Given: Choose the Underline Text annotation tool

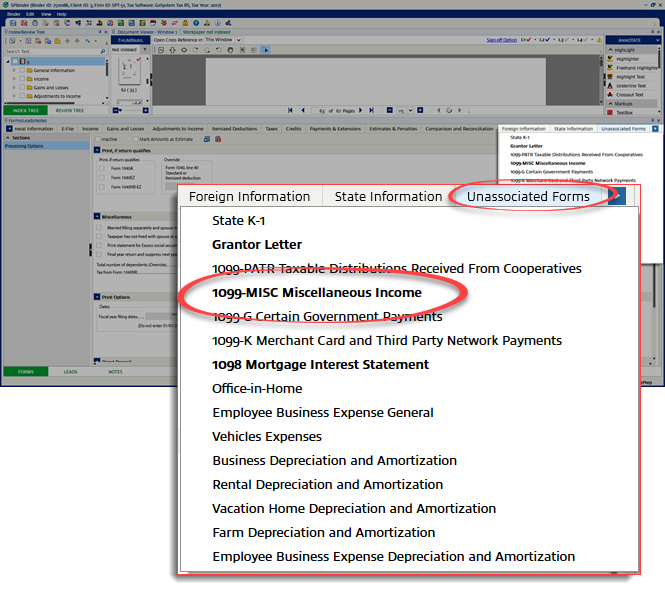Looking at the screenshot, I should [630, 86].
